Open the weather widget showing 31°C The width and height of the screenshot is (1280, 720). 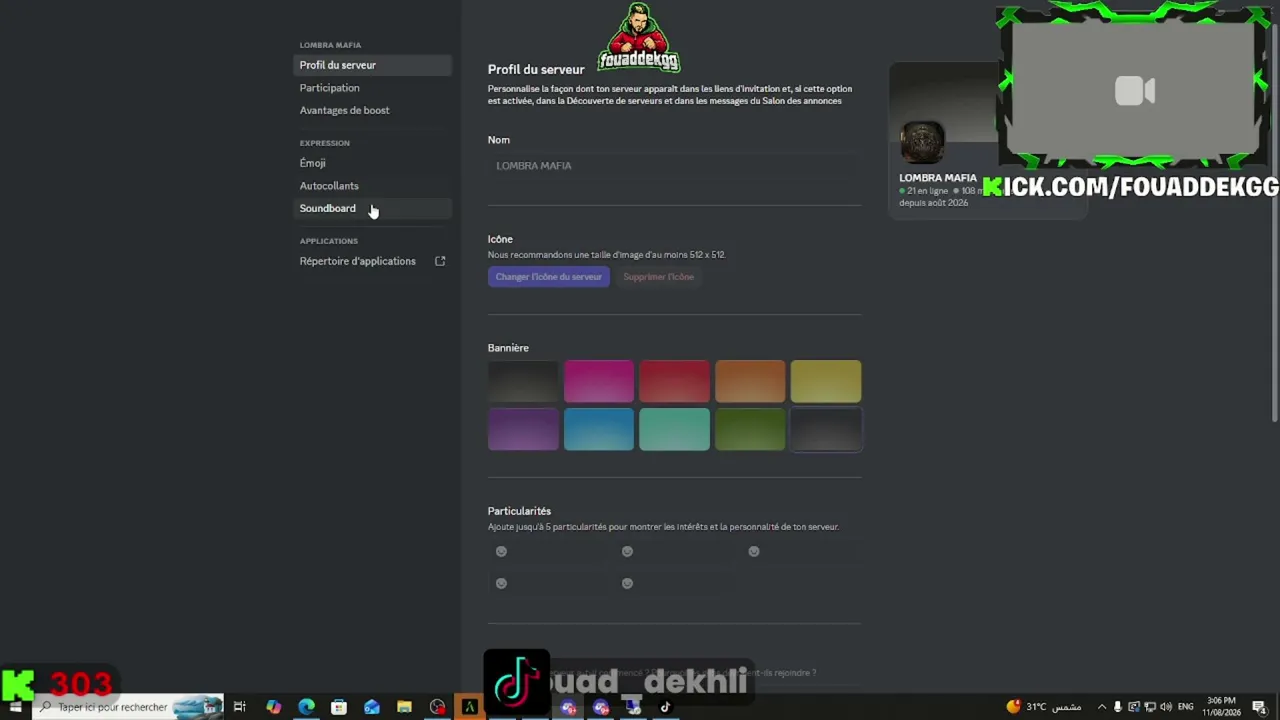pos(1043,707)
